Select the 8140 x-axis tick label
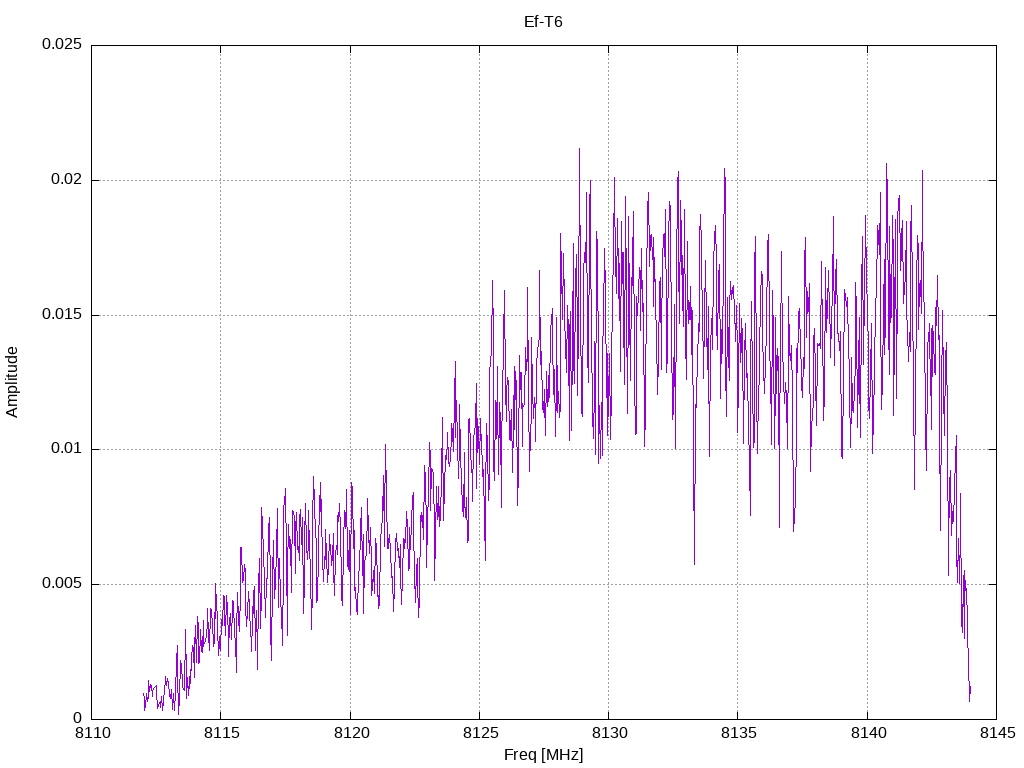 pos(868,733)
